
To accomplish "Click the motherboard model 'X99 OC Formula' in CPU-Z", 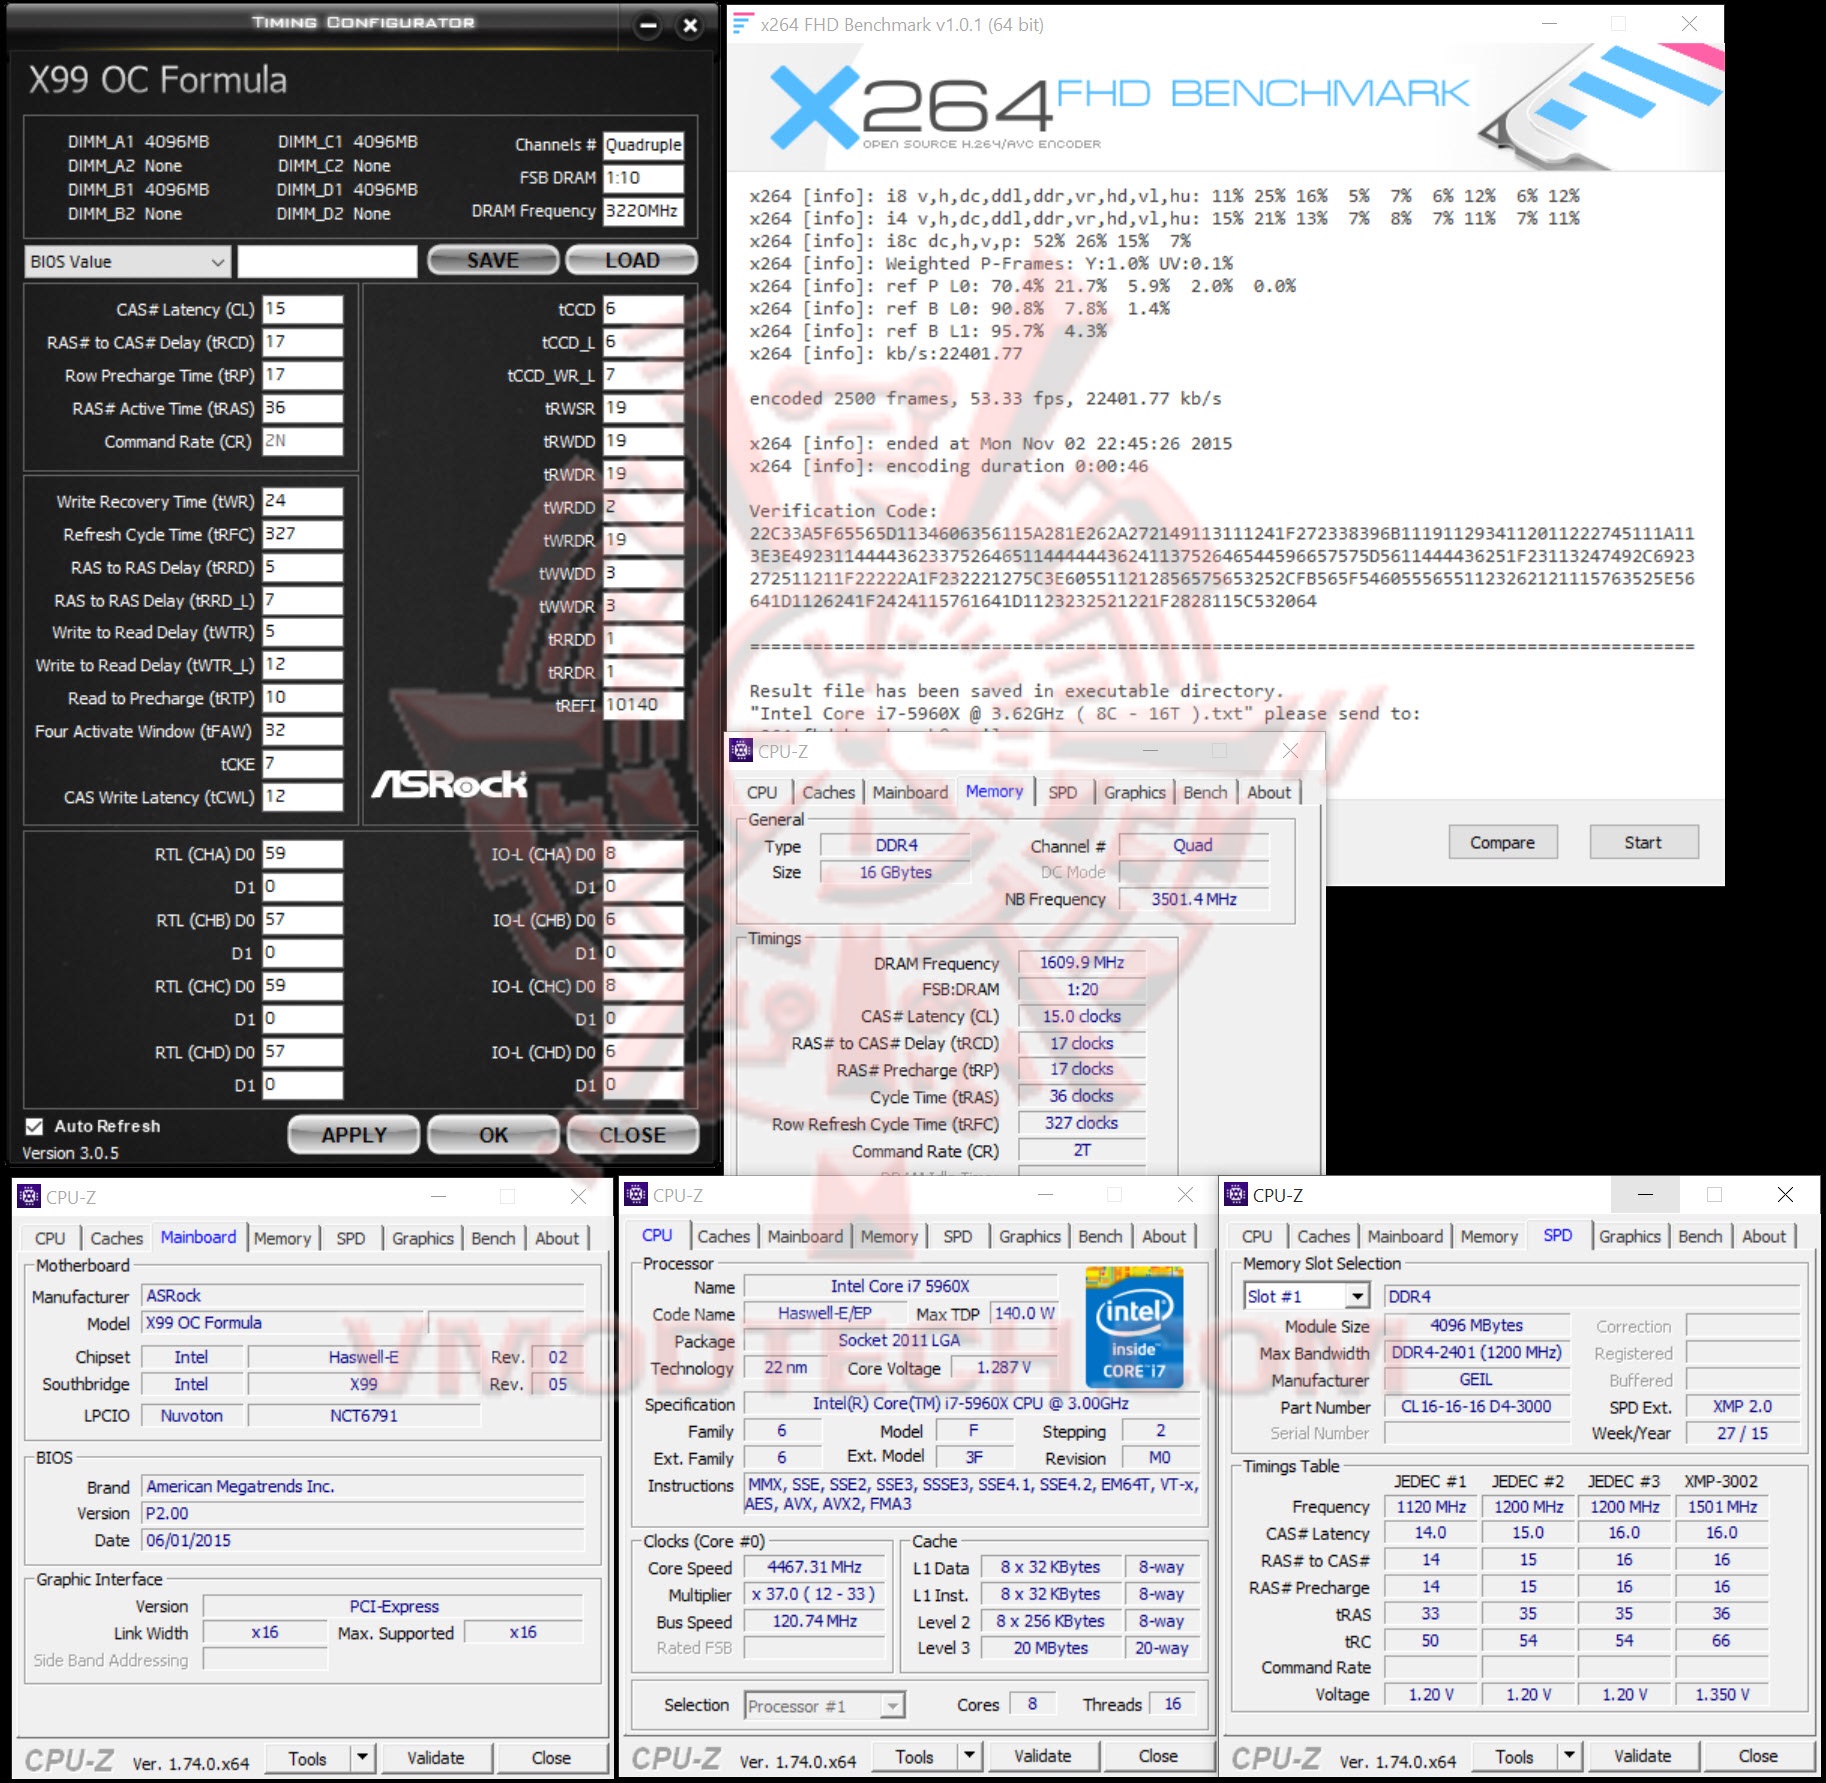I will coord(204,1323).
